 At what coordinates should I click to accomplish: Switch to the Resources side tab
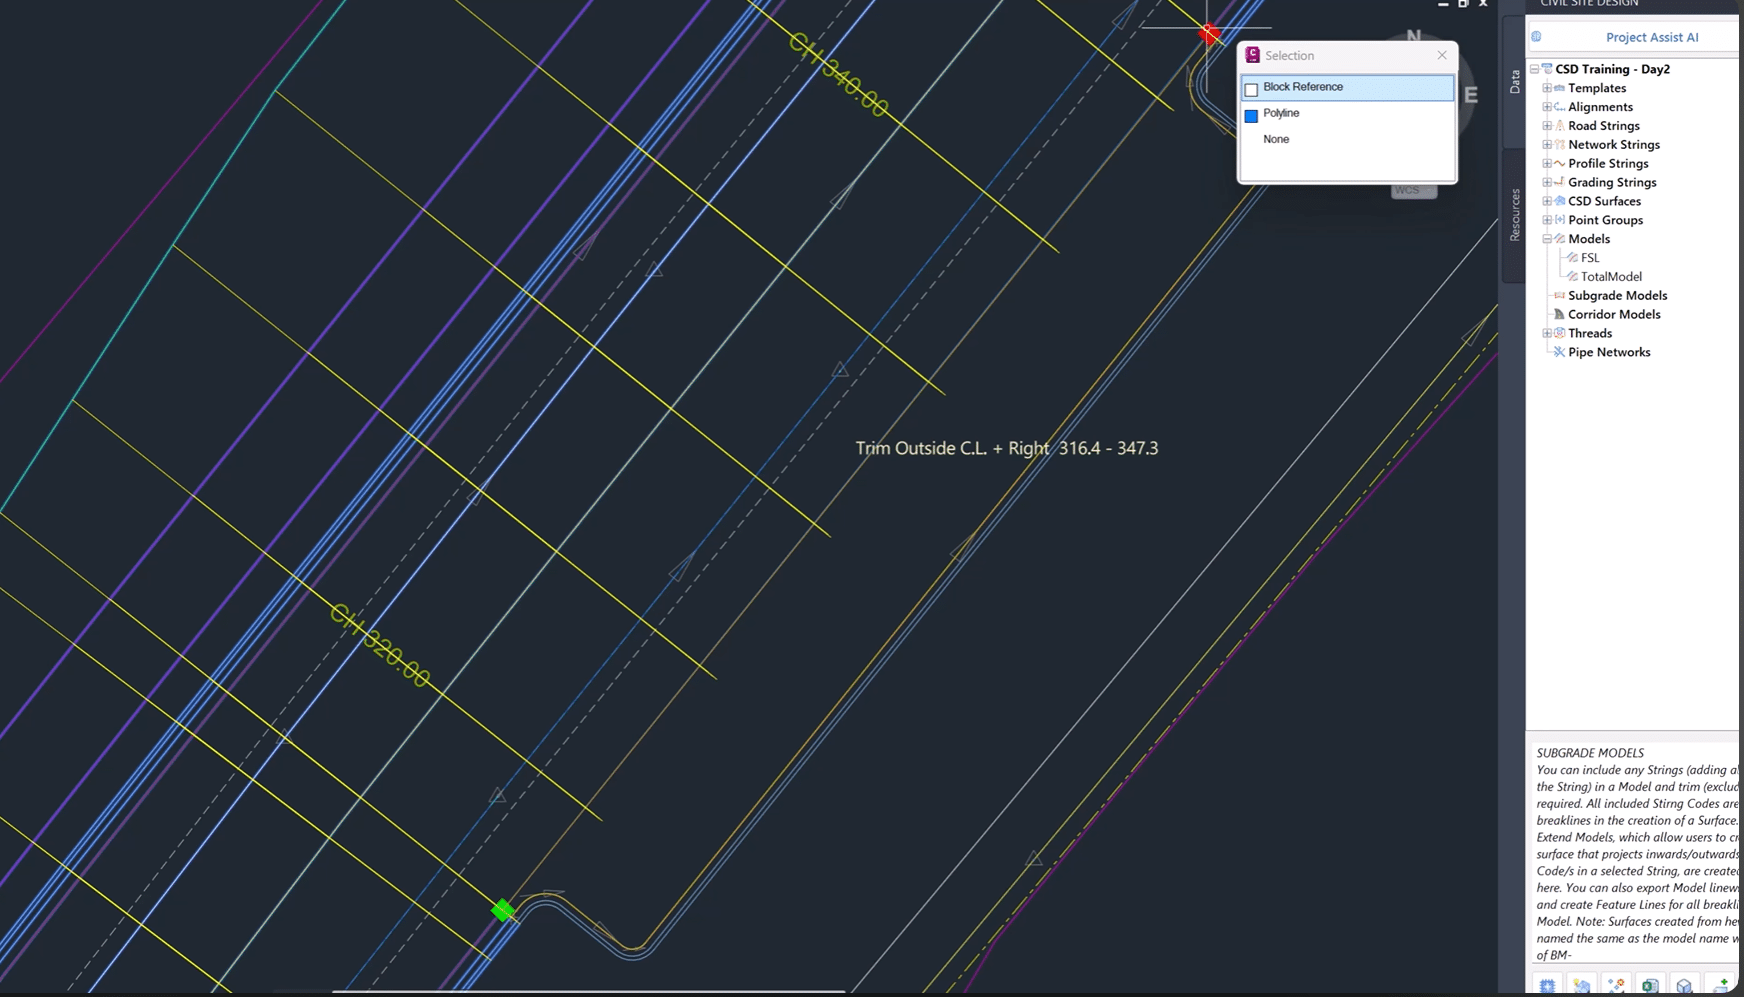click(x=1514, y=215)
